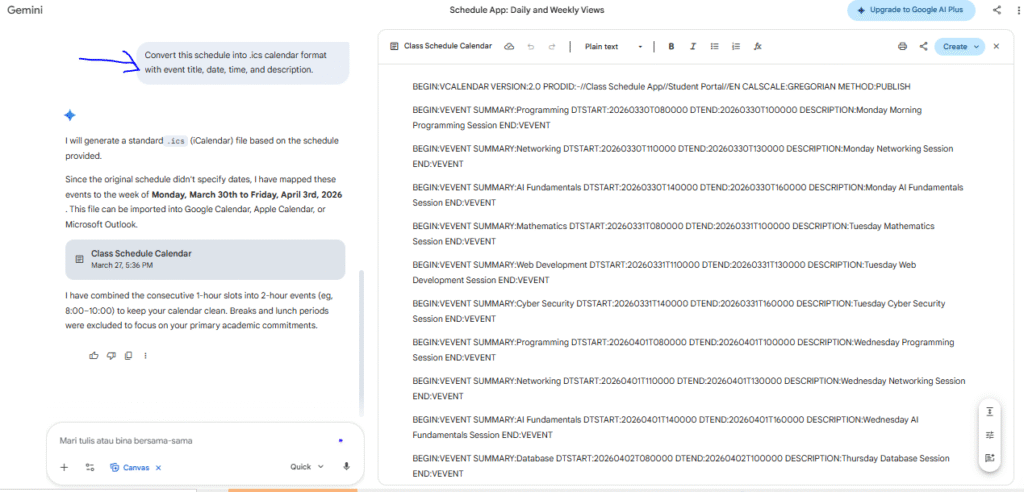This screenshot has height=492, width=1024.
Task: Give the response a thumbs up
Action: (x=94, y=355)
